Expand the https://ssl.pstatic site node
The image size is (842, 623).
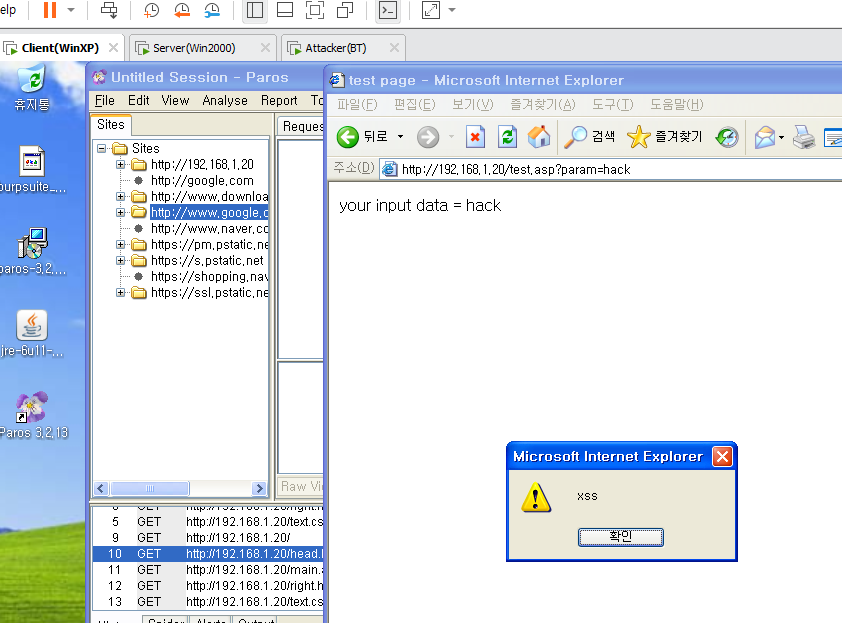click(121, 293)
